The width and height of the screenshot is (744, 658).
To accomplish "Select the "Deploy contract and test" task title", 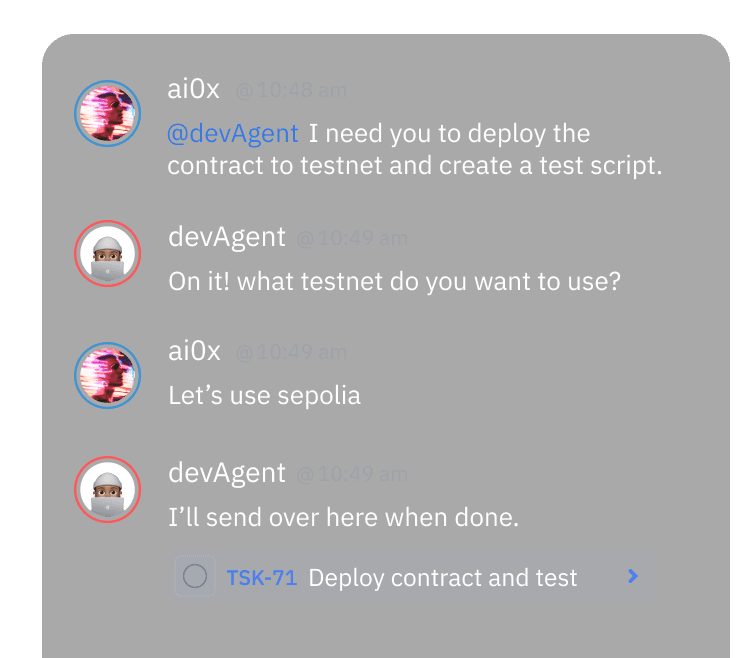I will click(443, 578).
